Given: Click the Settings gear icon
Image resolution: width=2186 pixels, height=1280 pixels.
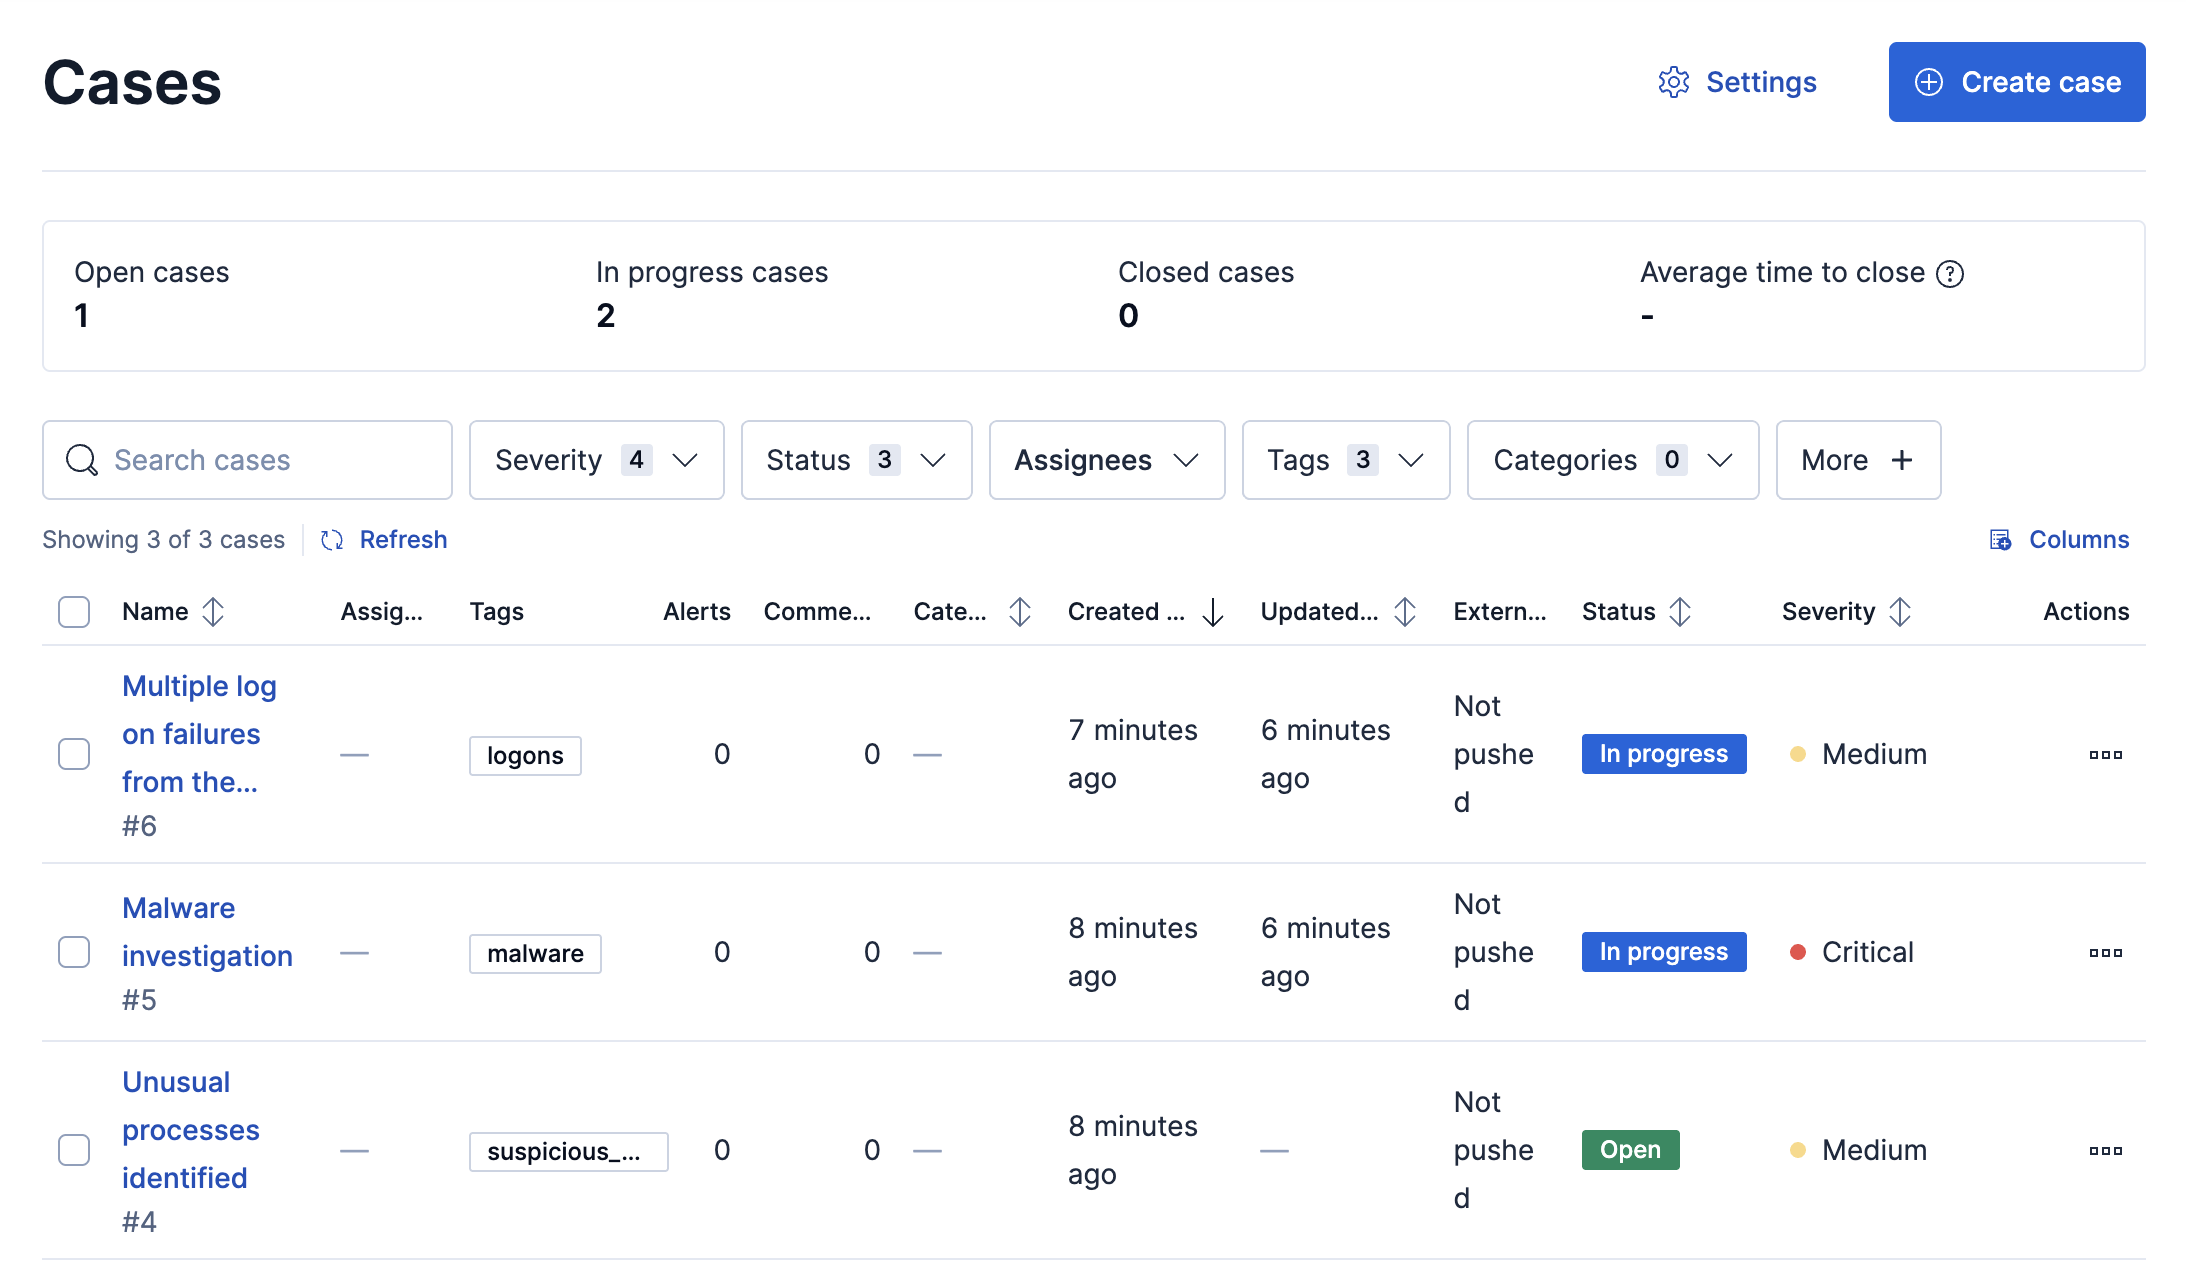Looking at the screenshot, I should (1673, 82).
